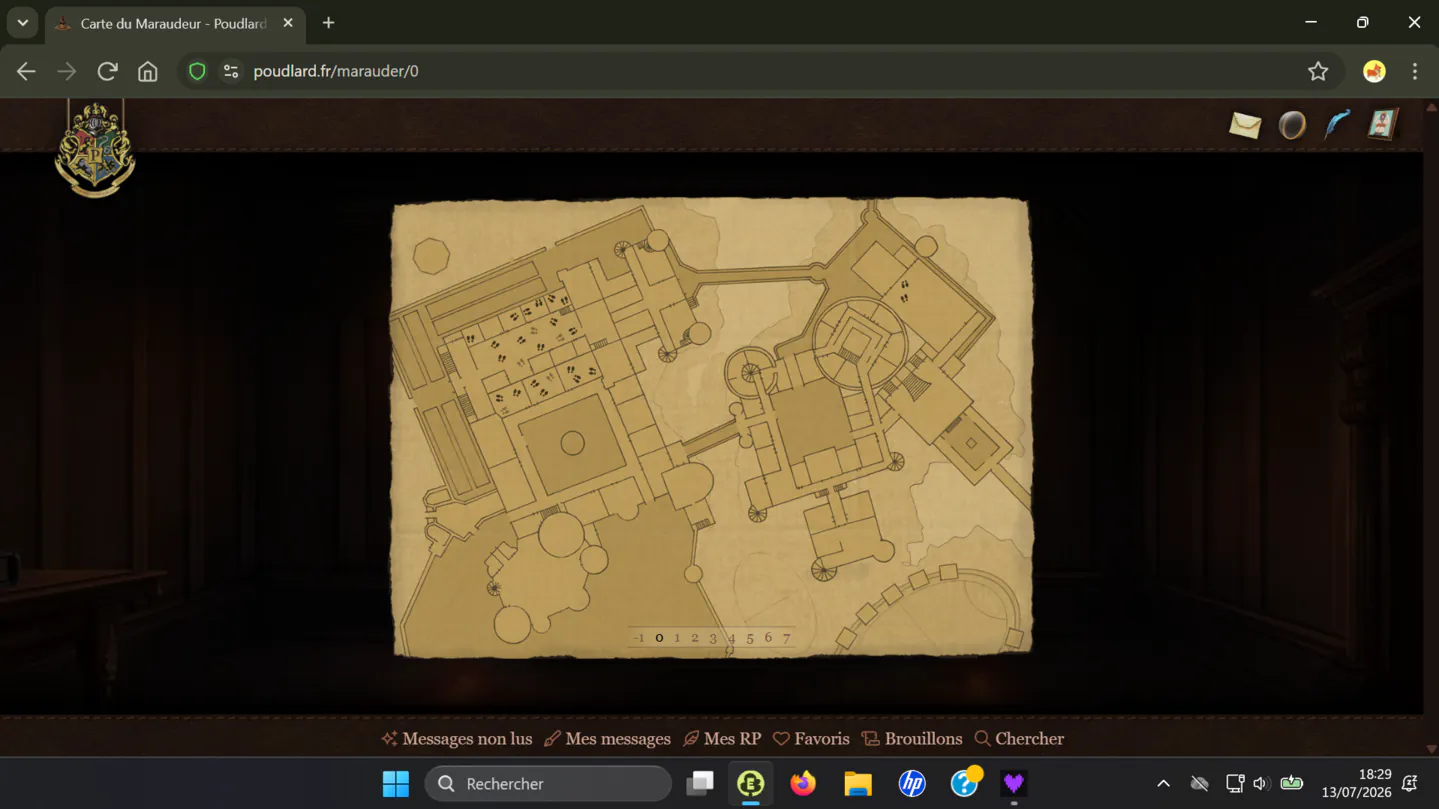Click the crystal ball icon
The height and width of the screenshot is (809, 1439).
(1292, 125)
